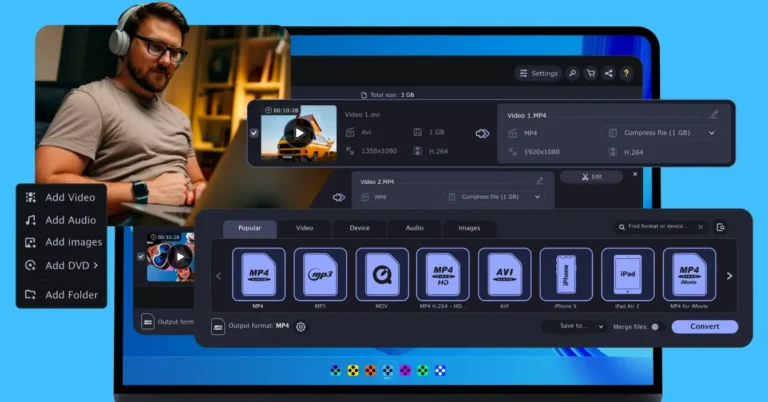The width and height of the screenshot is (768, 402).
Task: Select the iPhone X device preset
Action: pyautogui.click(x=566, y=274)
